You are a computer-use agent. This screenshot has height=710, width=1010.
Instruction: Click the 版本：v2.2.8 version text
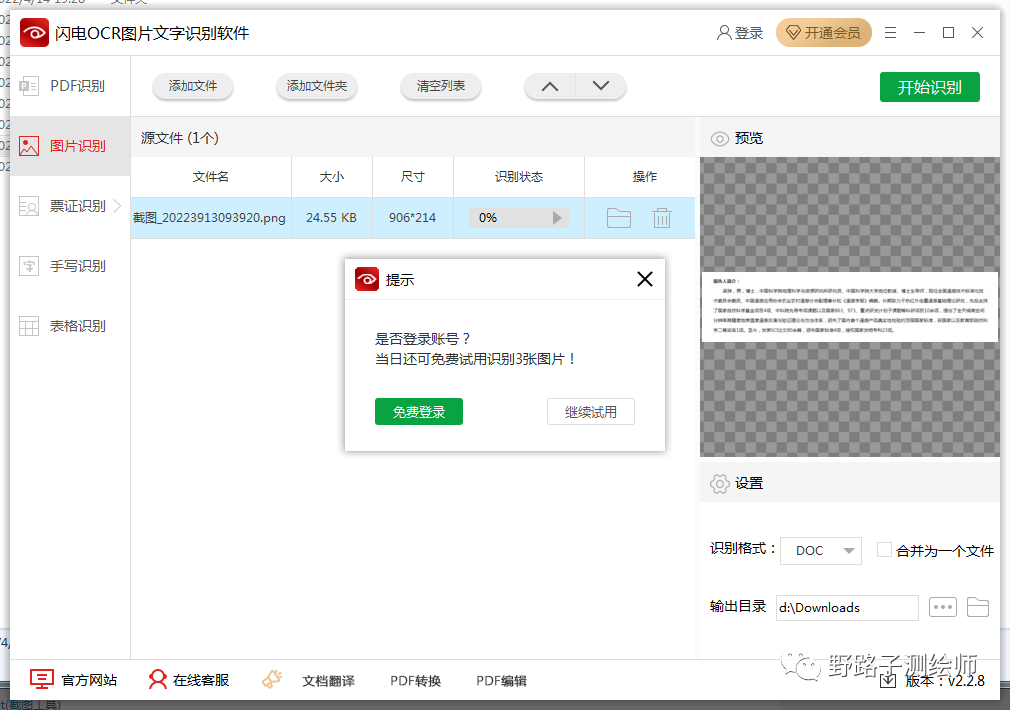[945, 681]
